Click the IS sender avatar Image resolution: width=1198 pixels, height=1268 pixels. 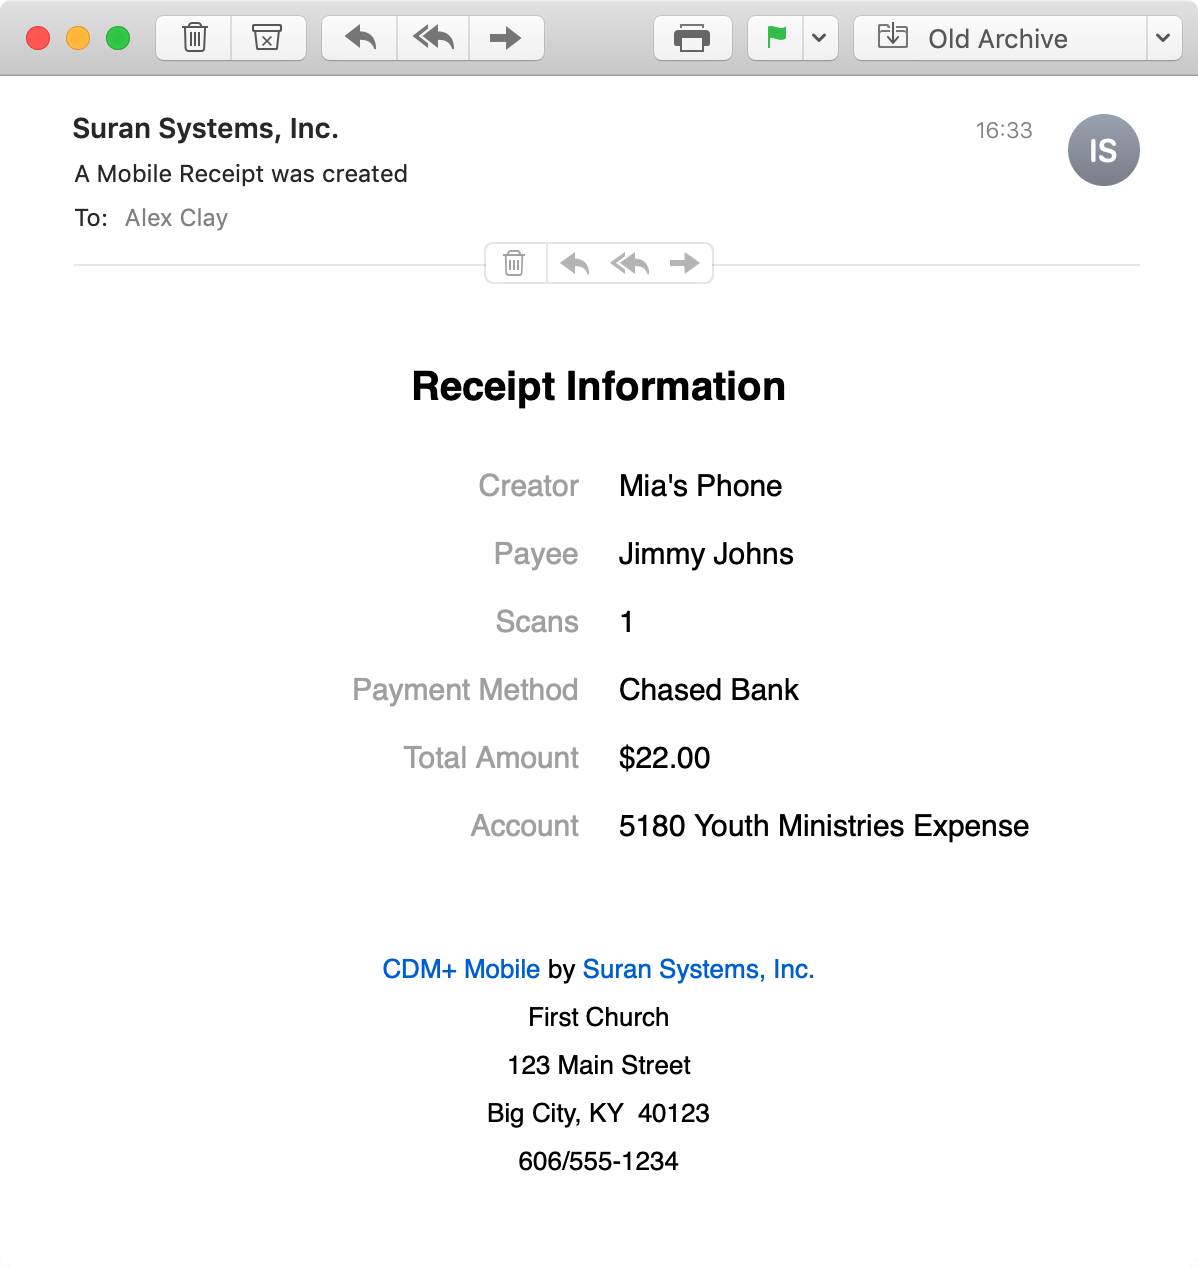click(1103, 151)
